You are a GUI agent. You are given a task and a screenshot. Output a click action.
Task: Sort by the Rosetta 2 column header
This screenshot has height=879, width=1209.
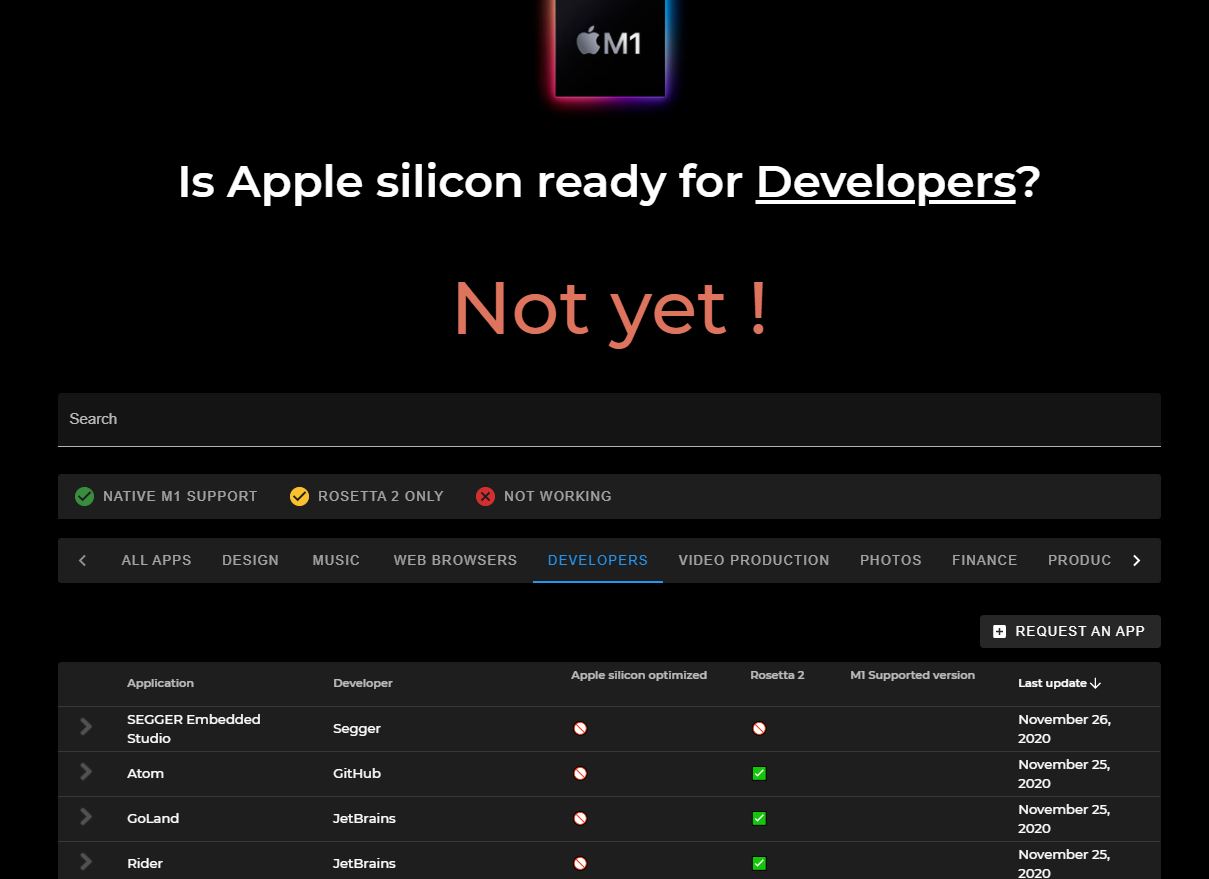coord(777,675)
